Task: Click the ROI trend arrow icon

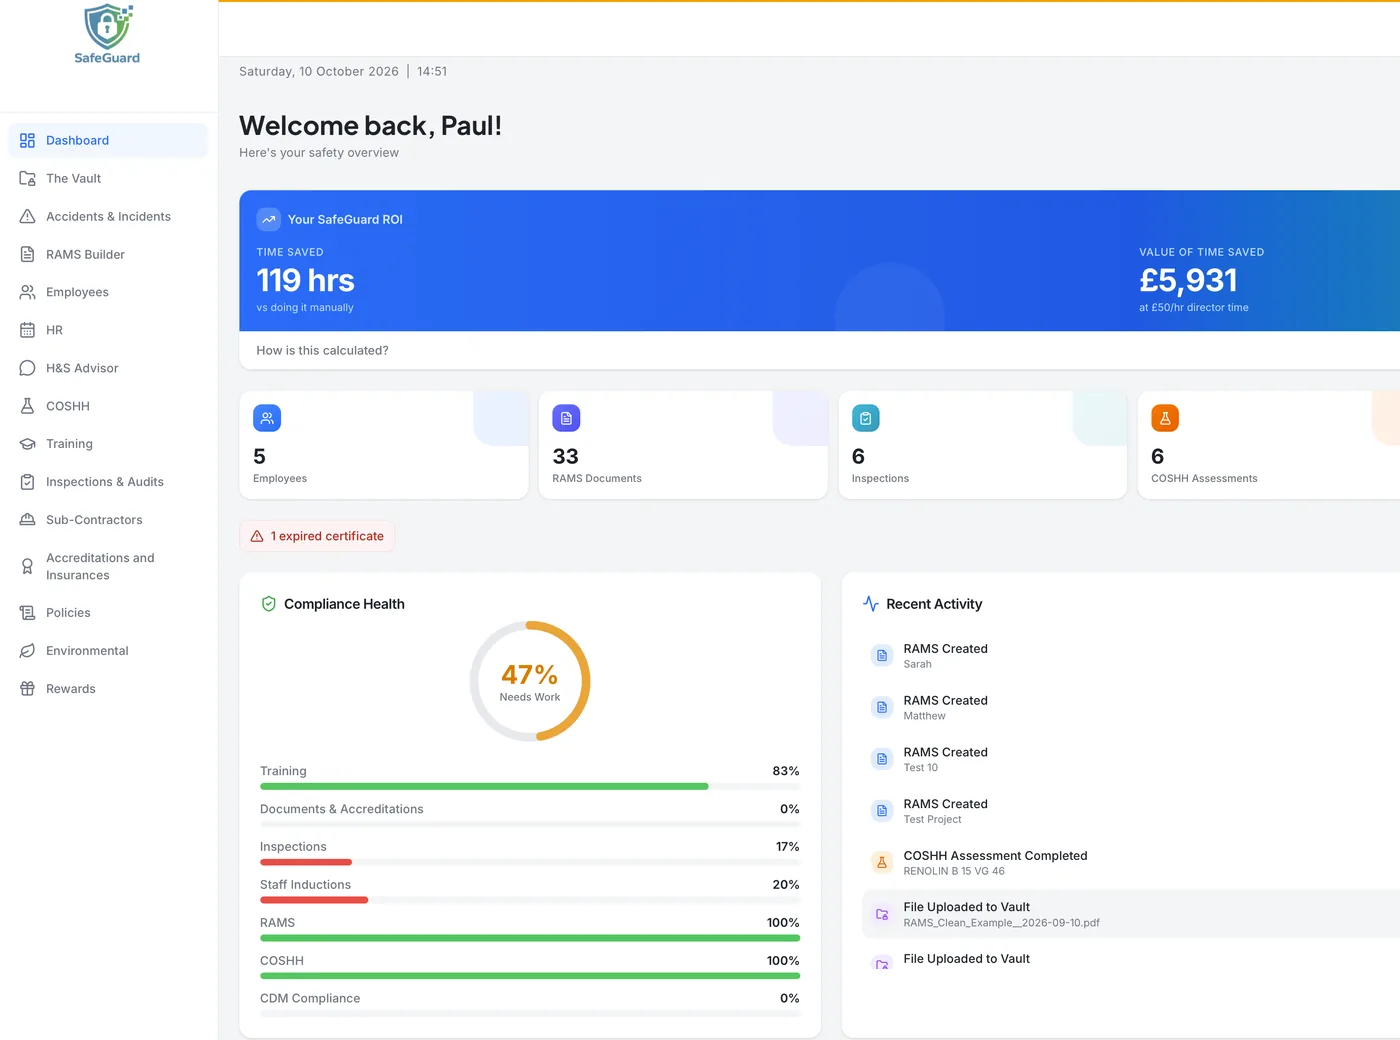Action: (x=268, y=220)
